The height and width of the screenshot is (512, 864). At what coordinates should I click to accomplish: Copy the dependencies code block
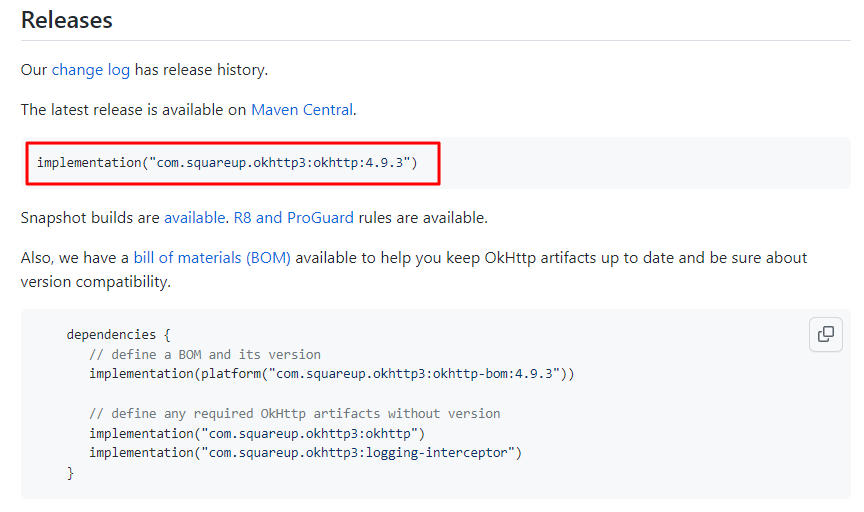[x=825, y=334]
